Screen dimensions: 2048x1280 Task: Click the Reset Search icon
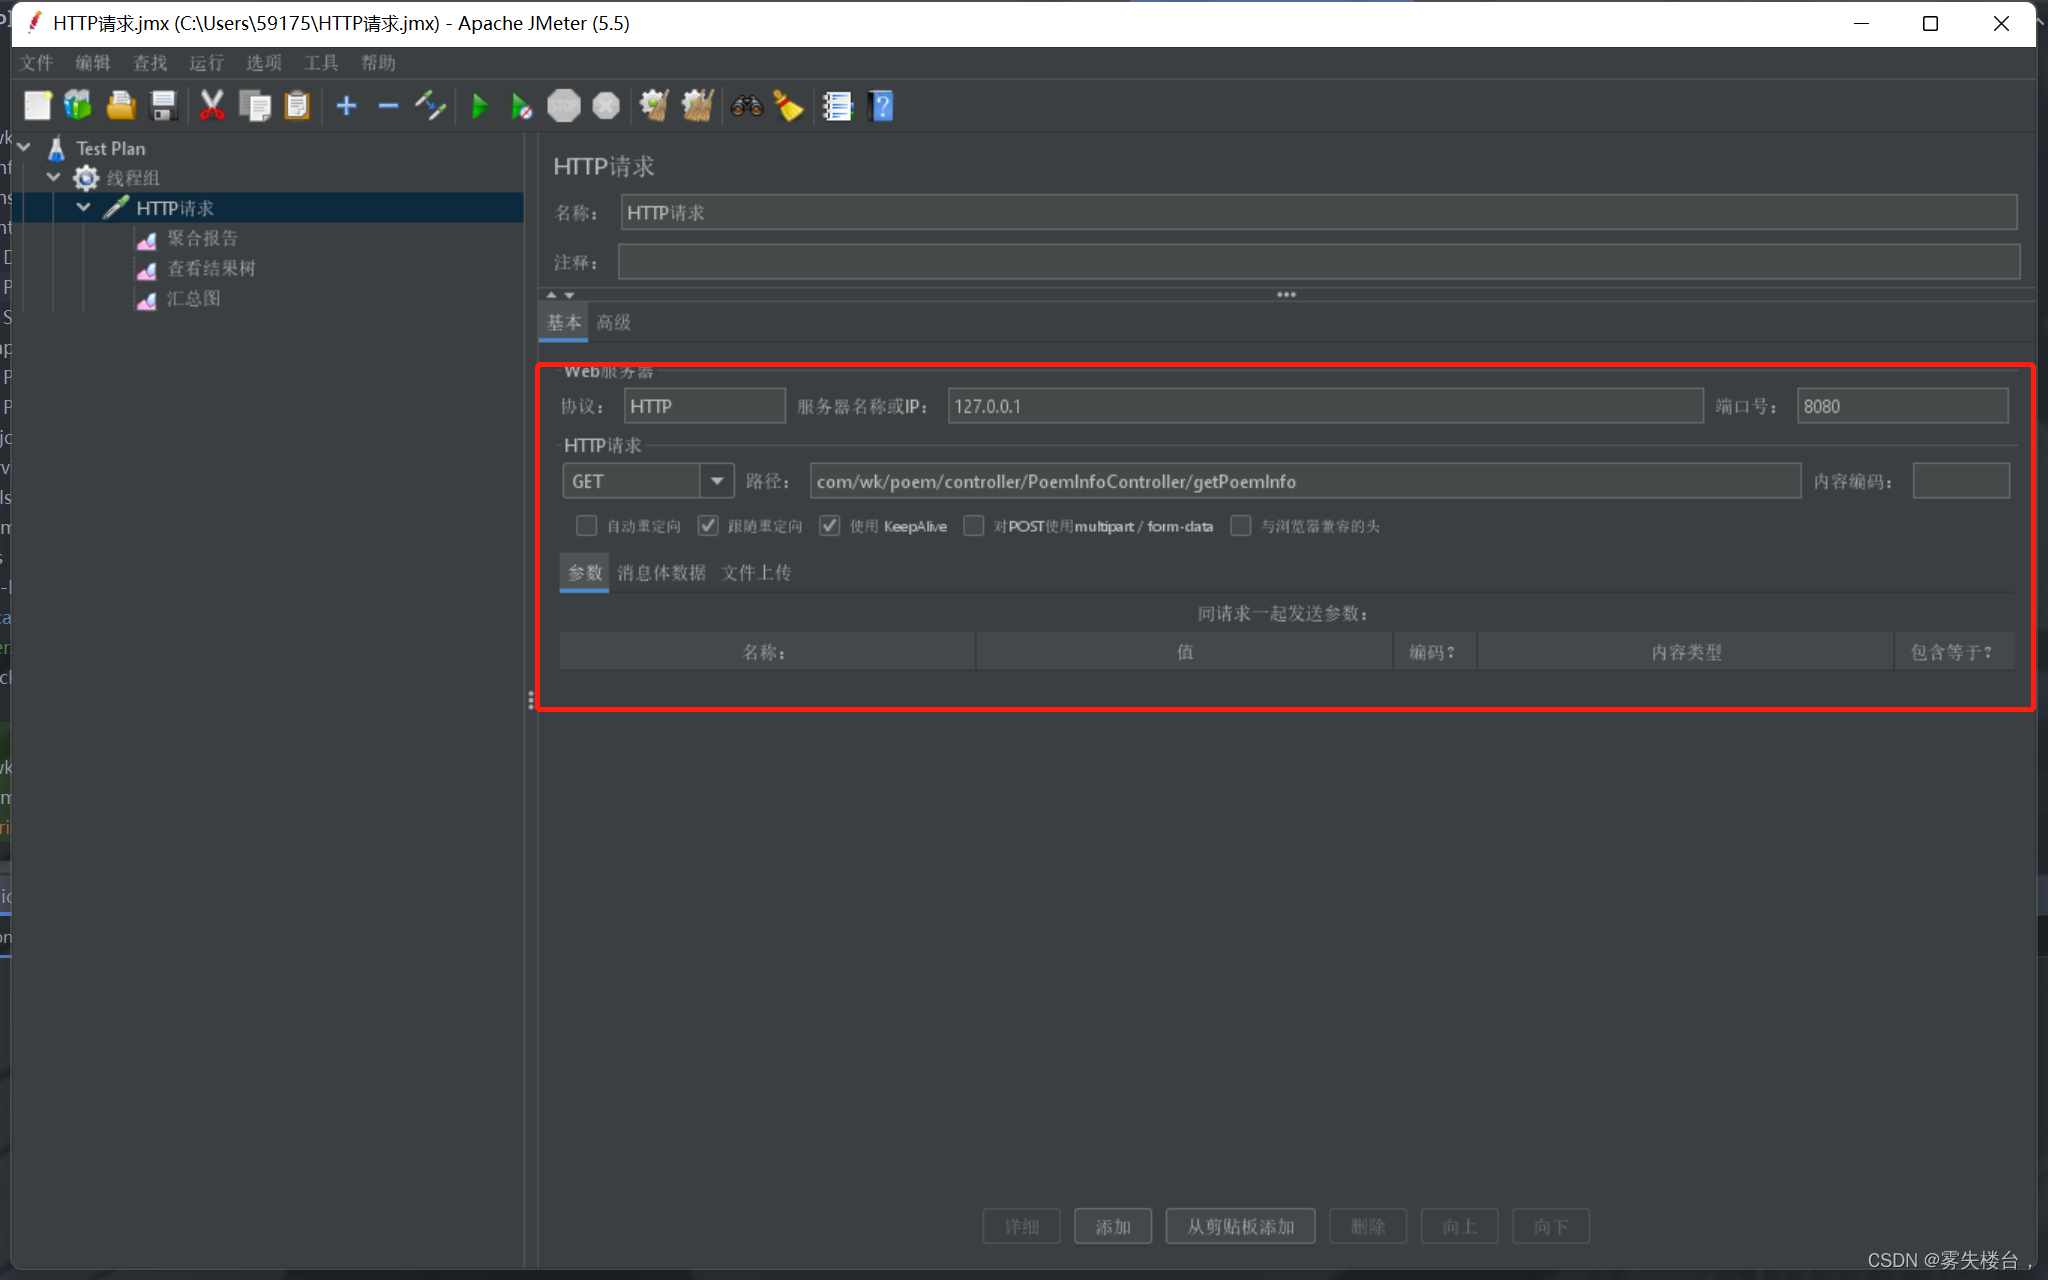point(788,106)
